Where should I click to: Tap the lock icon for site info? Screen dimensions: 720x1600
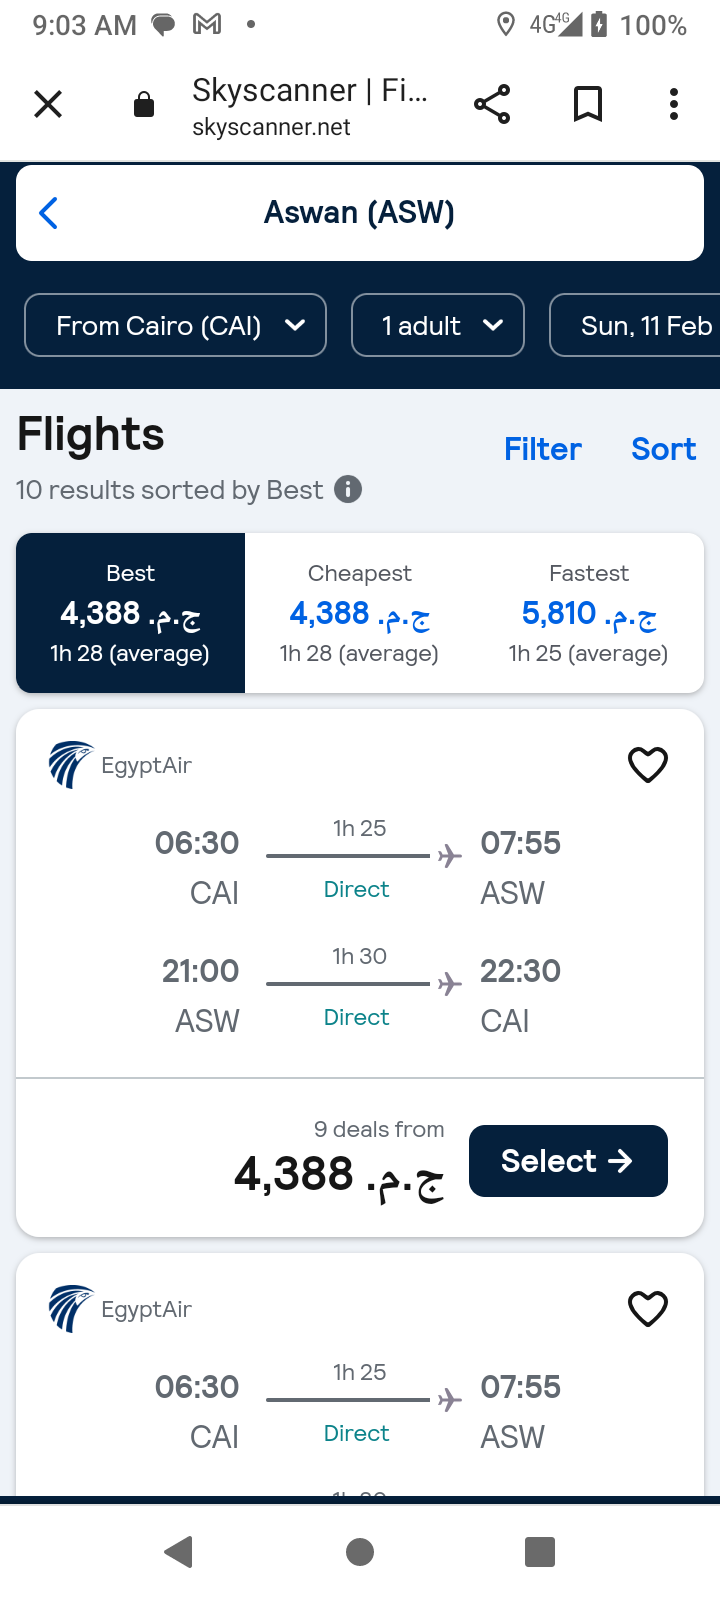(x=144, y=105)
